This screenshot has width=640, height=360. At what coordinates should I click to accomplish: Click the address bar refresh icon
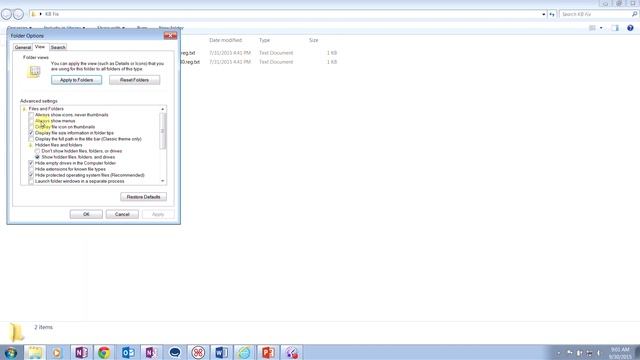click(x=552, y=14)
